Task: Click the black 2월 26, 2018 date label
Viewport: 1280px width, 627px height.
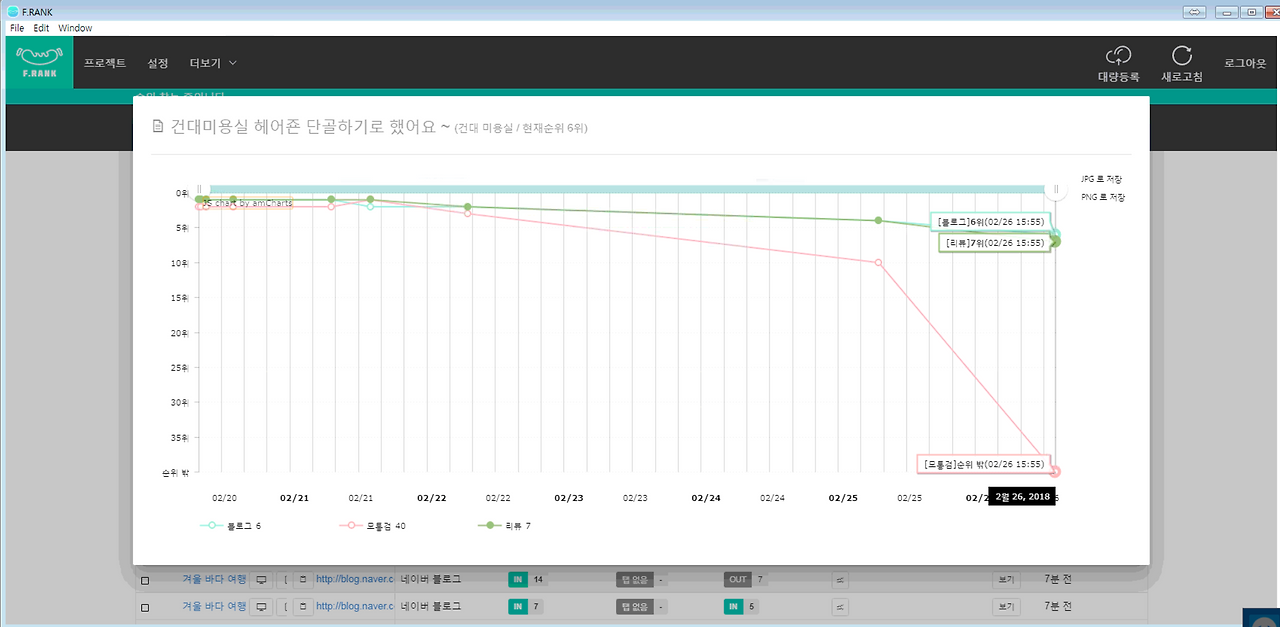Action: click(1023, 497)
